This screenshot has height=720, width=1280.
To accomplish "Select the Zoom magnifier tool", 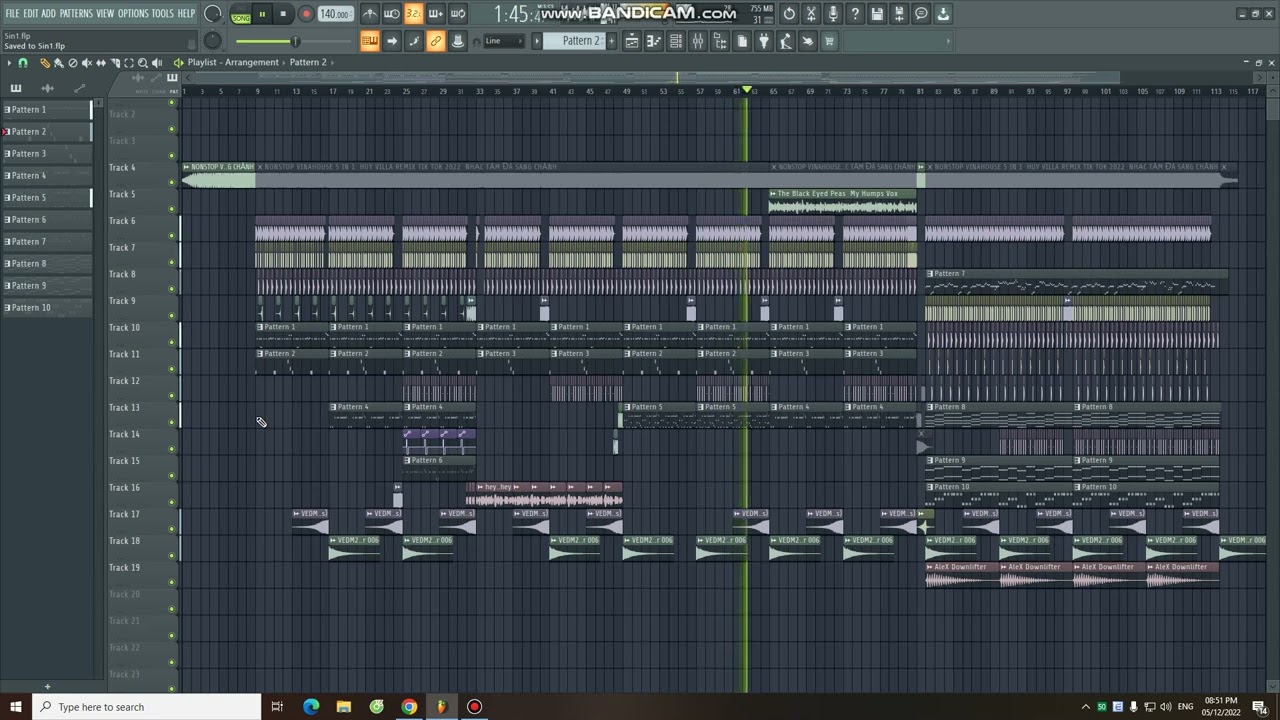I will click(143, 62).
